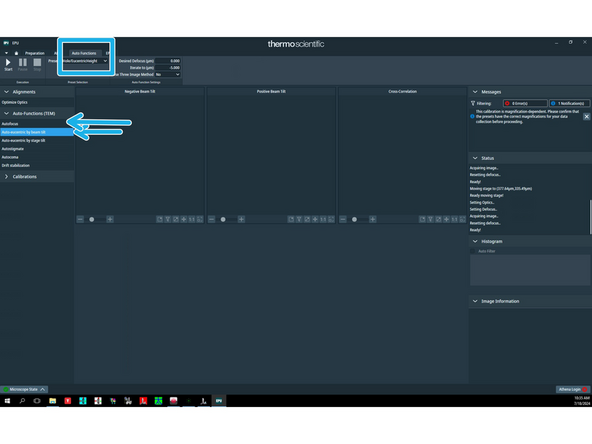The height and width of the screenshot is (444, 592).
Task: Switch to the EPU taskbar icon
Action: 219,401
